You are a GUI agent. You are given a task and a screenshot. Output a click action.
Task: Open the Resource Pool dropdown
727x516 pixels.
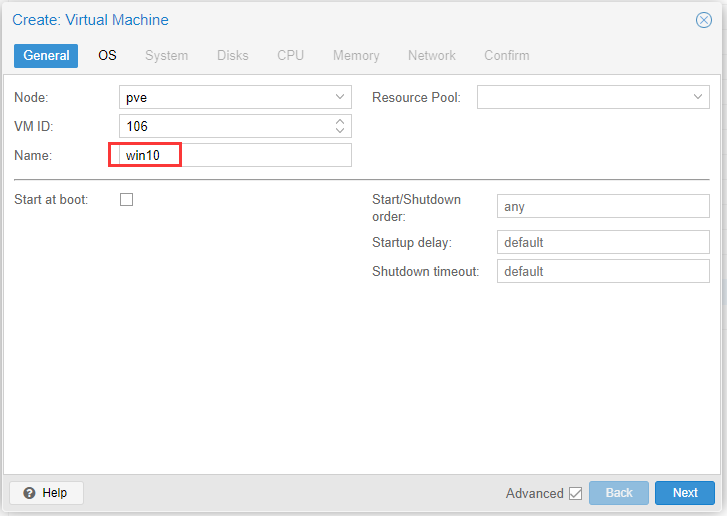(698, 97)
